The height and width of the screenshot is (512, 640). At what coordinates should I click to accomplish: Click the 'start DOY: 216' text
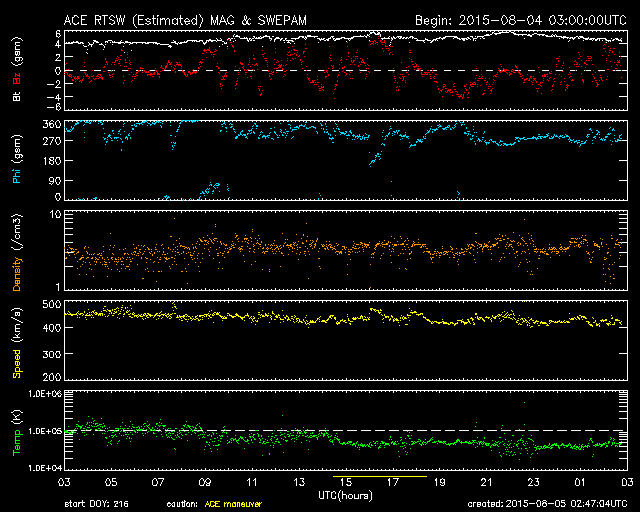point(96,505)
